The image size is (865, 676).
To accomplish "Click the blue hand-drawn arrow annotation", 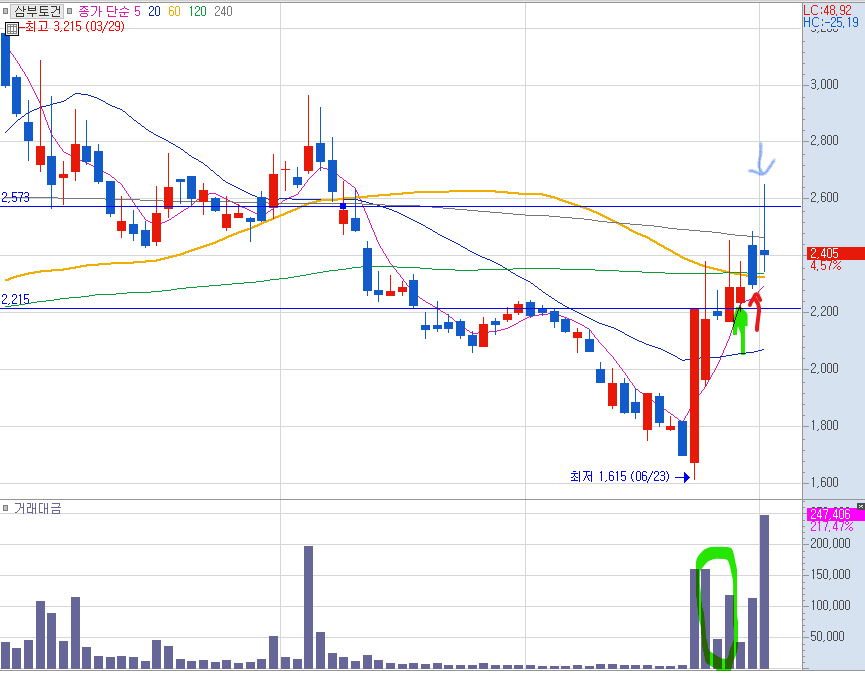I will coord(762,159).
